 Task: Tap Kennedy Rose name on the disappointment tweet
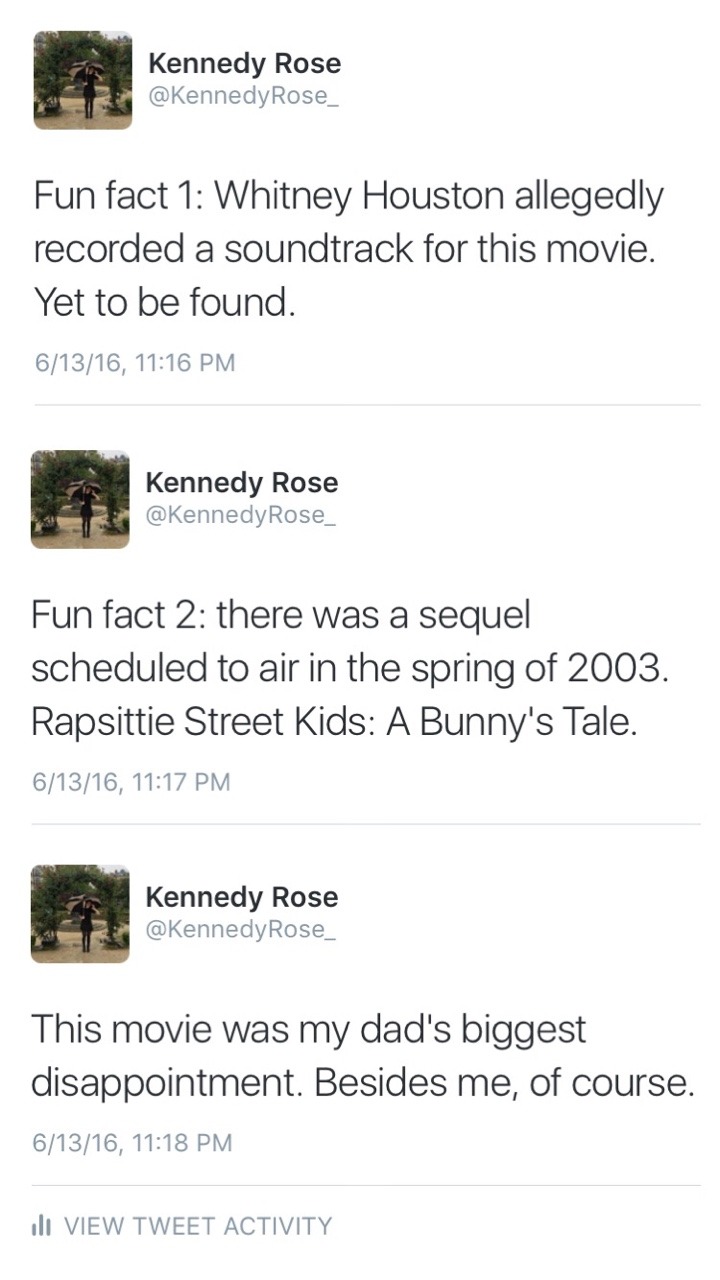tap(241, 897)
